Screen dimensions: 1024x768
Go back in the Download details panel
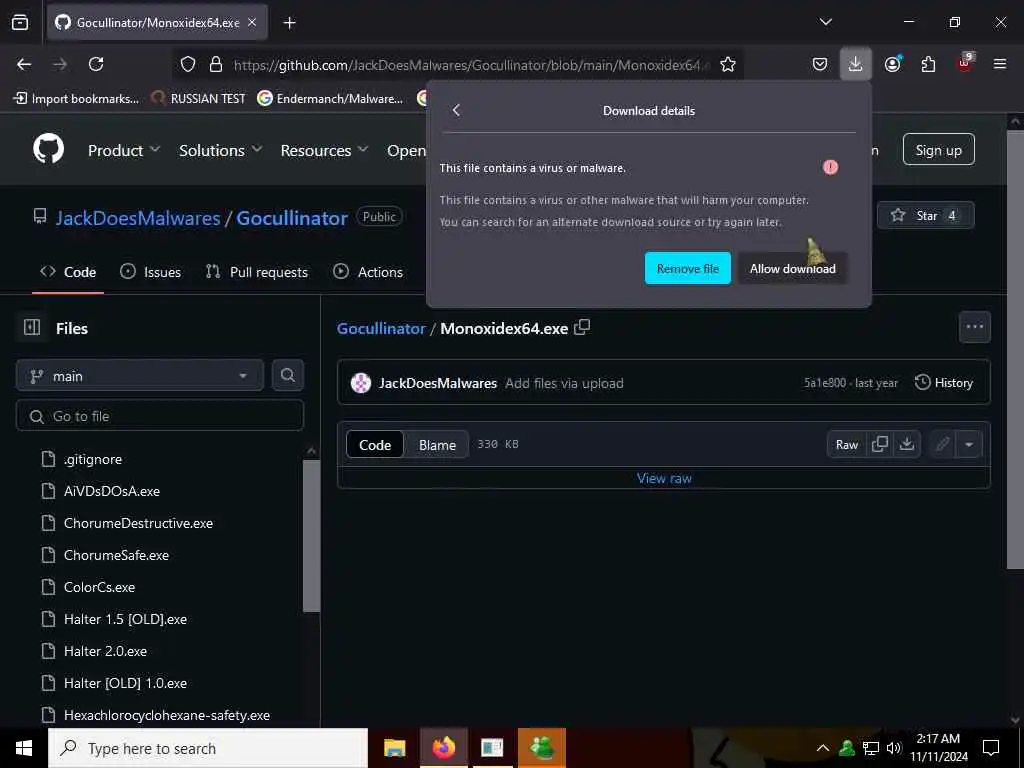[x=456, y=110]
